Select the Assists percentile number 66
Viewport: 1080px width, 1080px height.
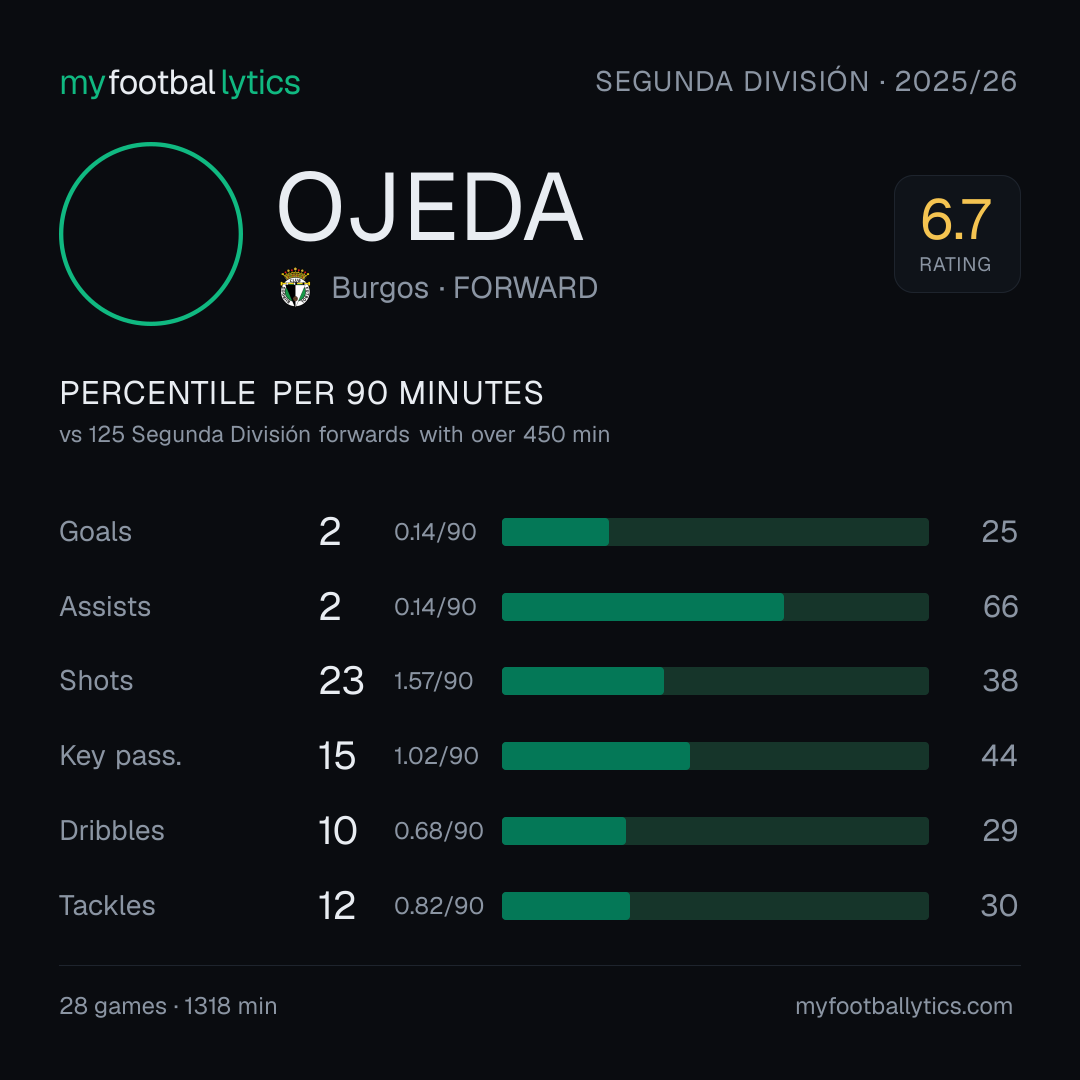[x=1000, y=607]
